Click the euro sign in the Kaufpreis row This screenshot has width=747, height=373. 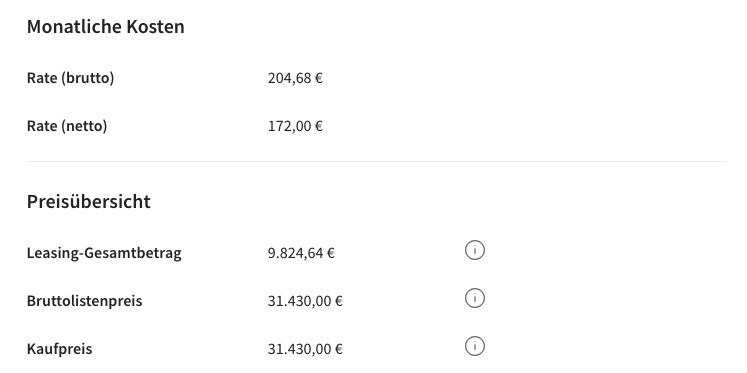click(x=338, y=349)
